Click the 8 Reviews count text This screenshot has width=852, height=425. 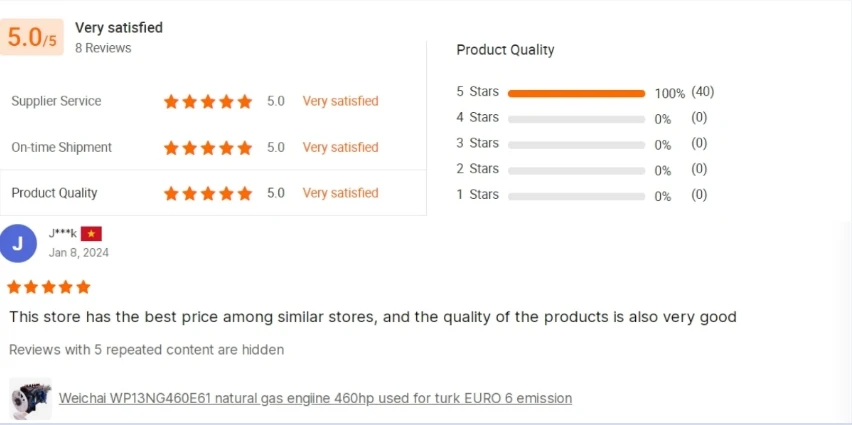pos(103,48)
